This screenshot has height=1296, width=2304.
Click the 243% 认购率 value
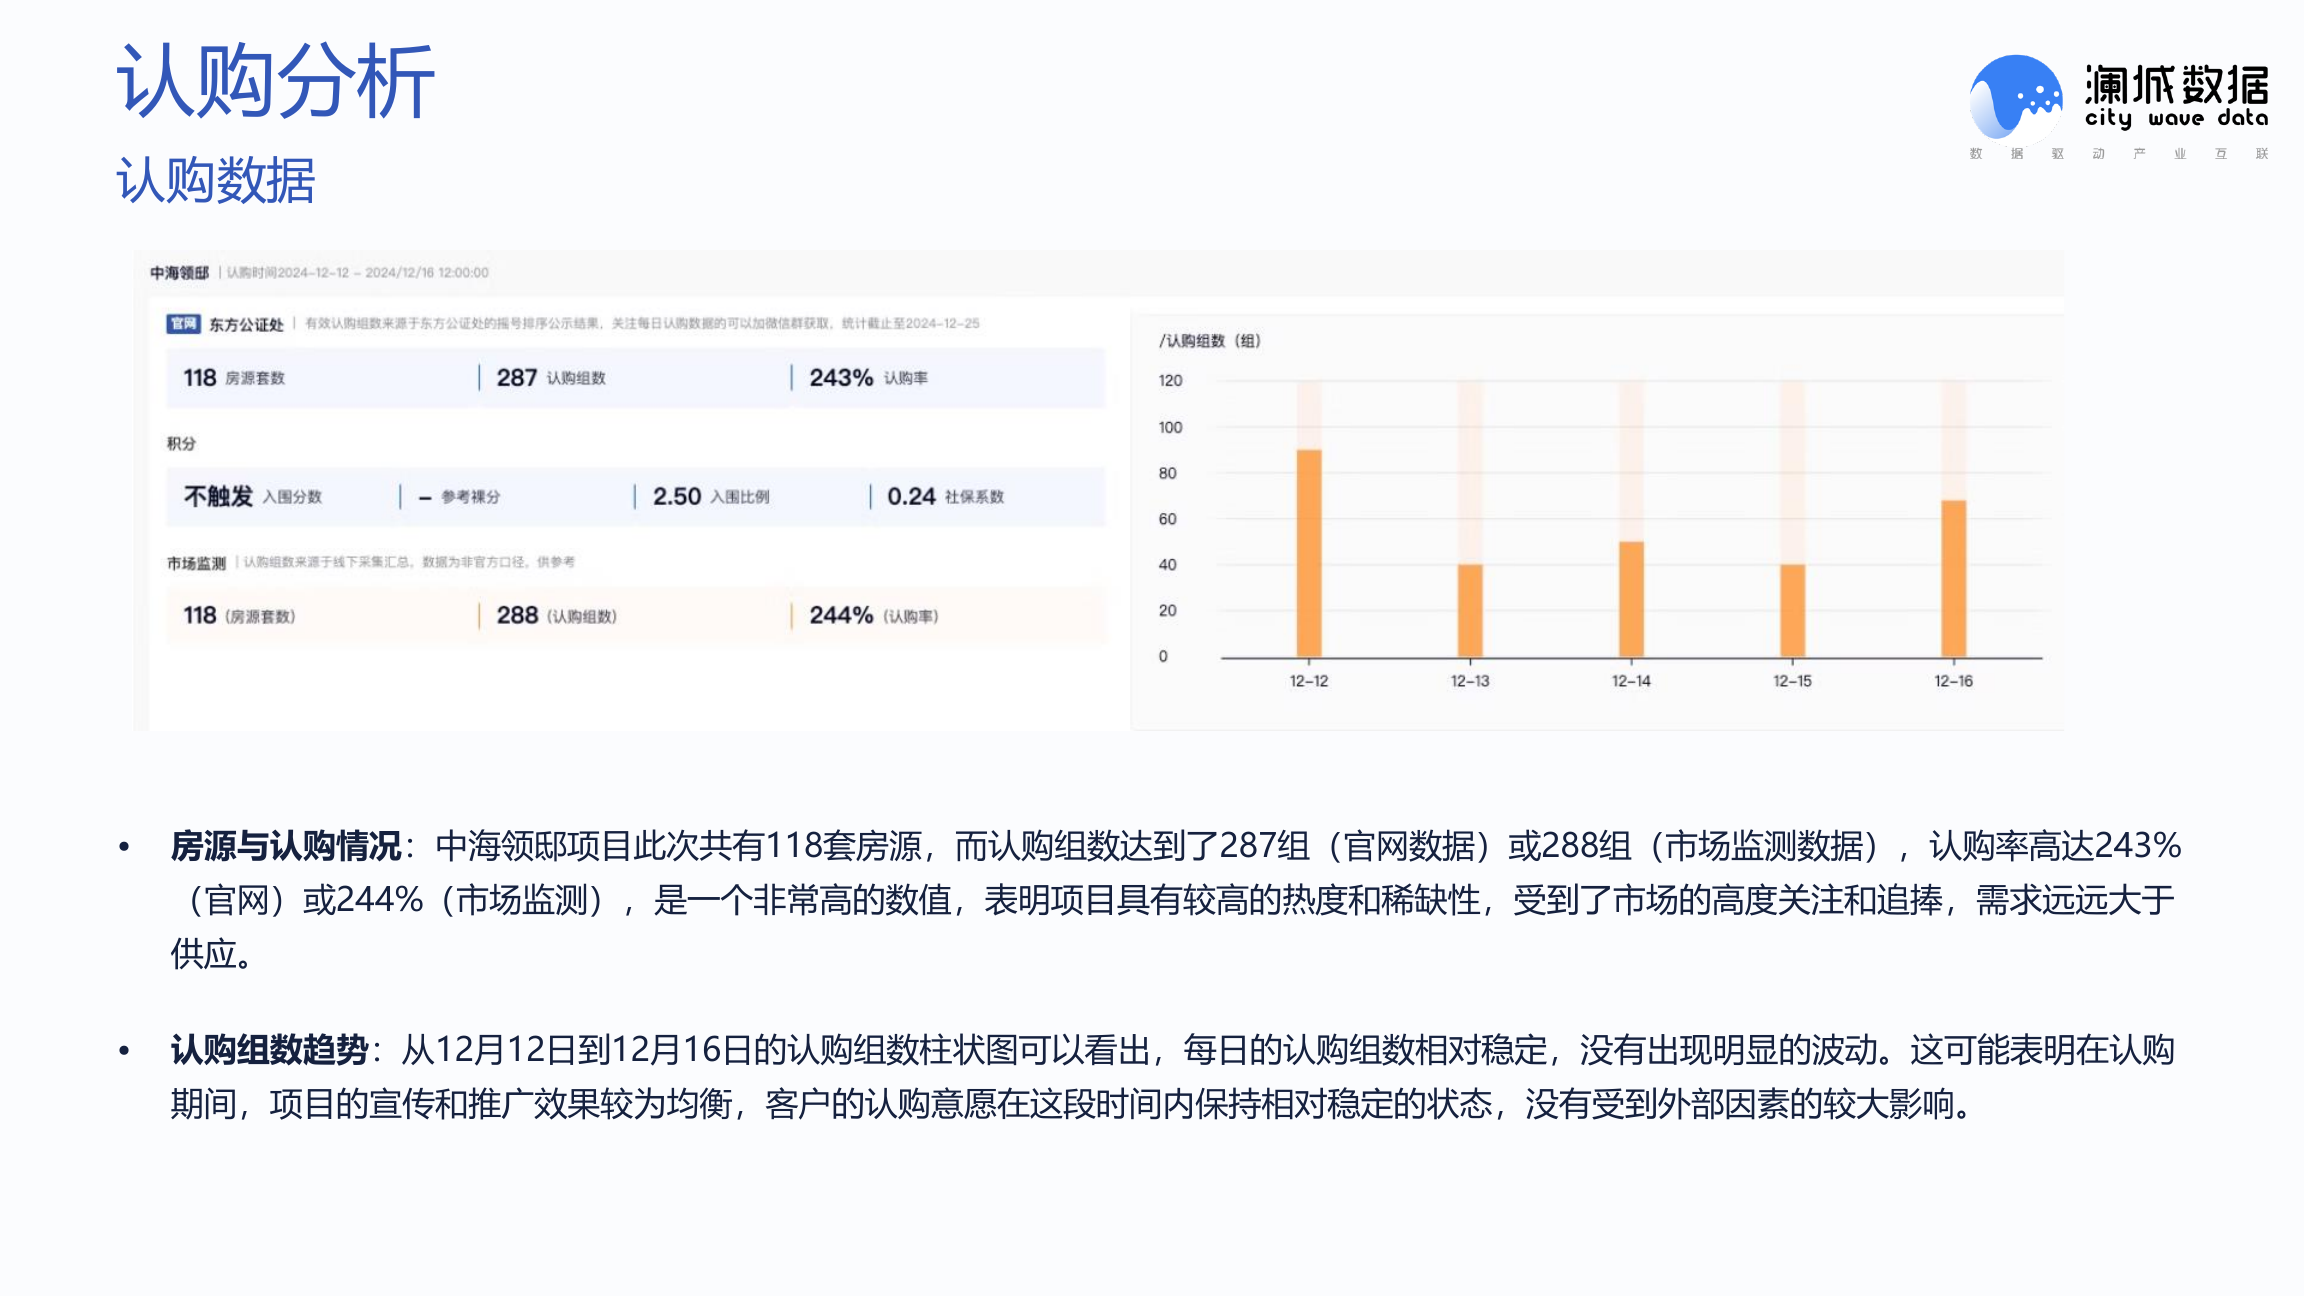pyautogui.click(x=869, y=378)
